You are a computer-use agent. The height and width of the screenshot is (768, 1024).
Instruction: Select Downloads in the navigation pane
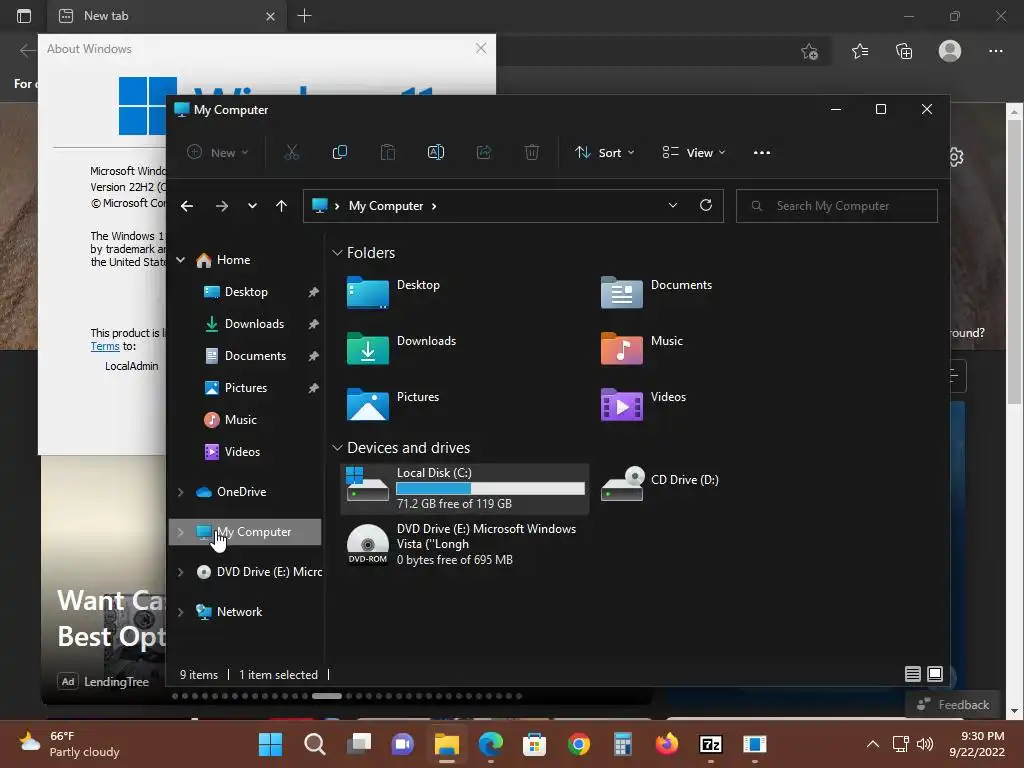[253, 324]
